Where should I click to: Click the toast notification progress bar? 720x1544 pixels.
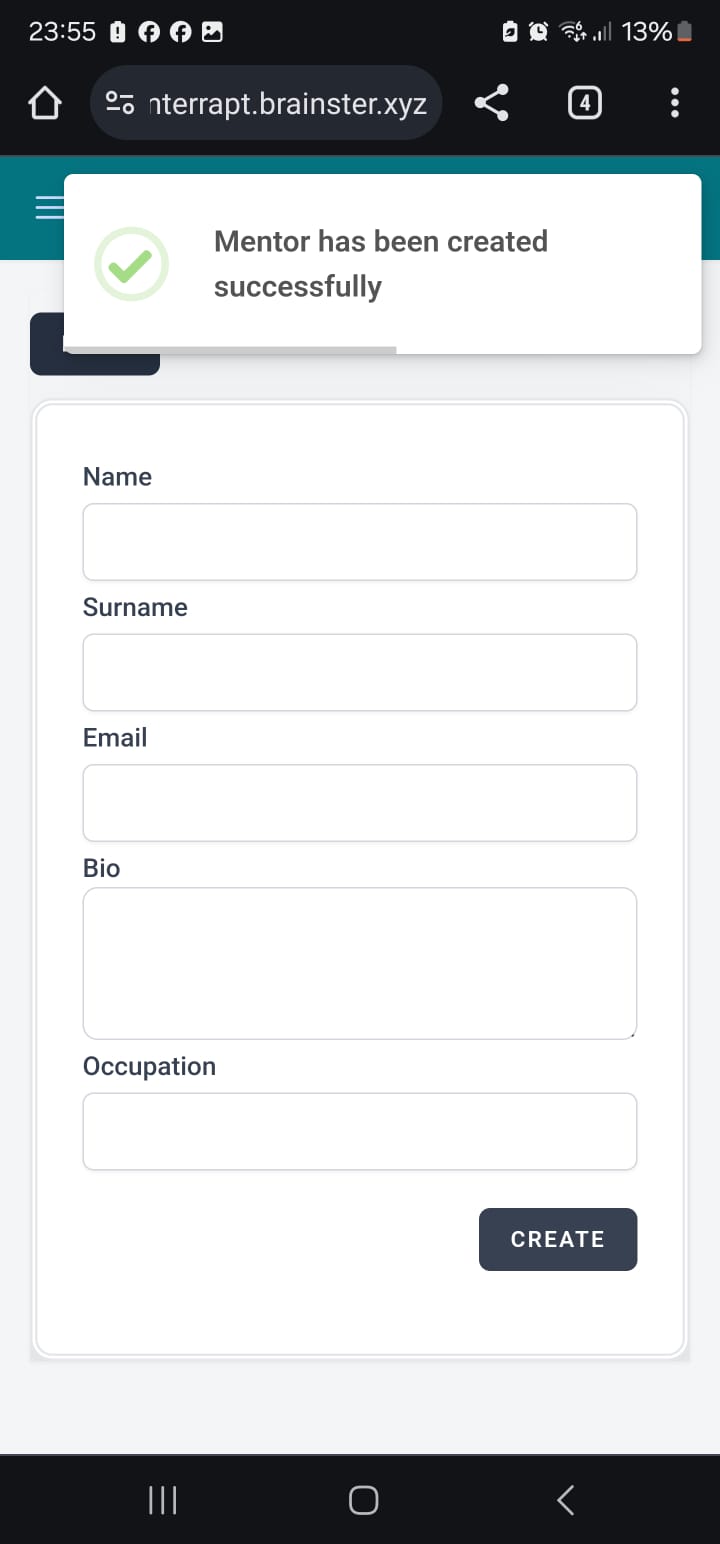(x=230, y=350)
